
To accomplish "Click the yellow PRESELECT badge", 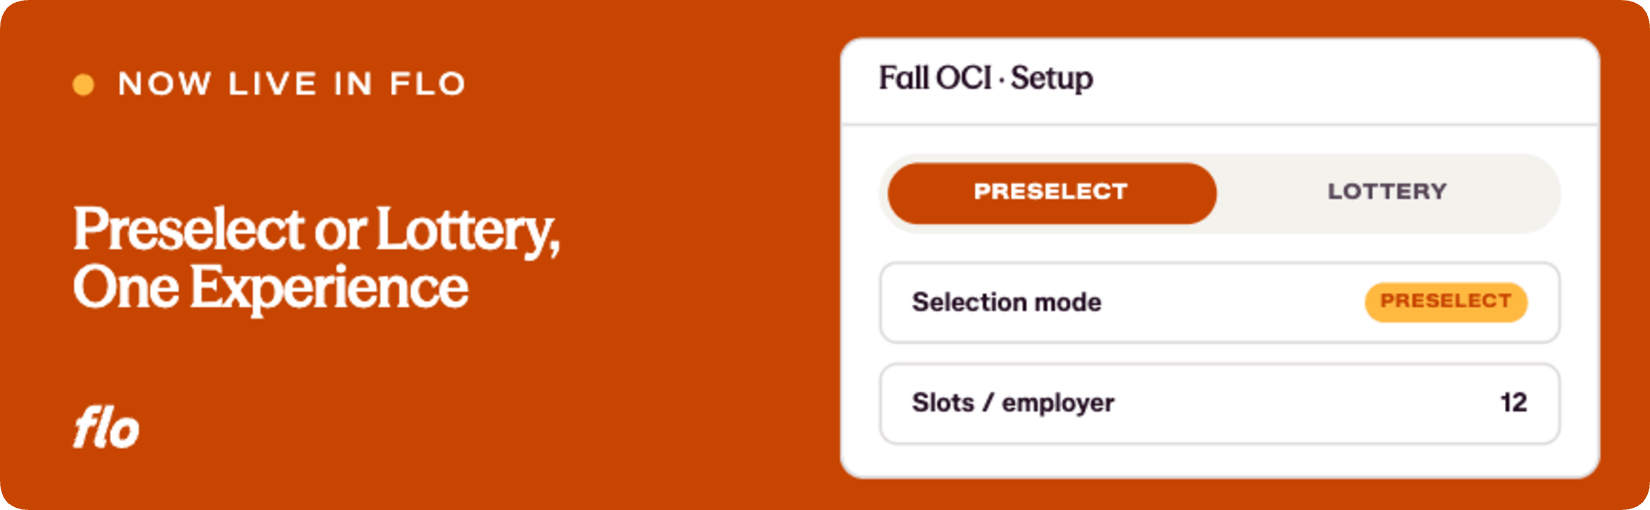I will click(1446, 302).
